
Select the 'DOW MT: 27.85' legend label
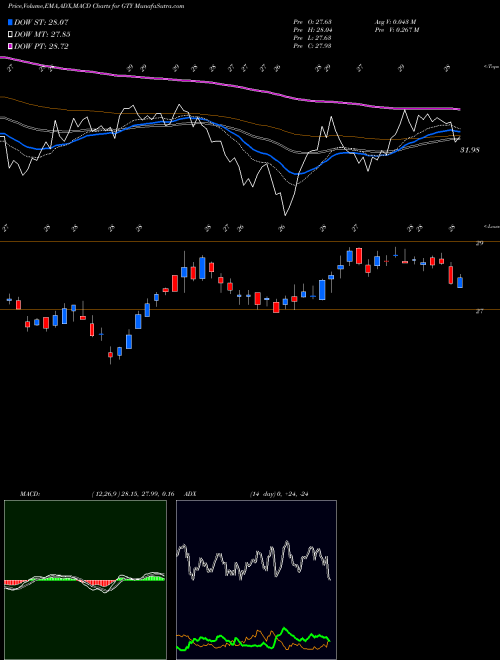42,35
